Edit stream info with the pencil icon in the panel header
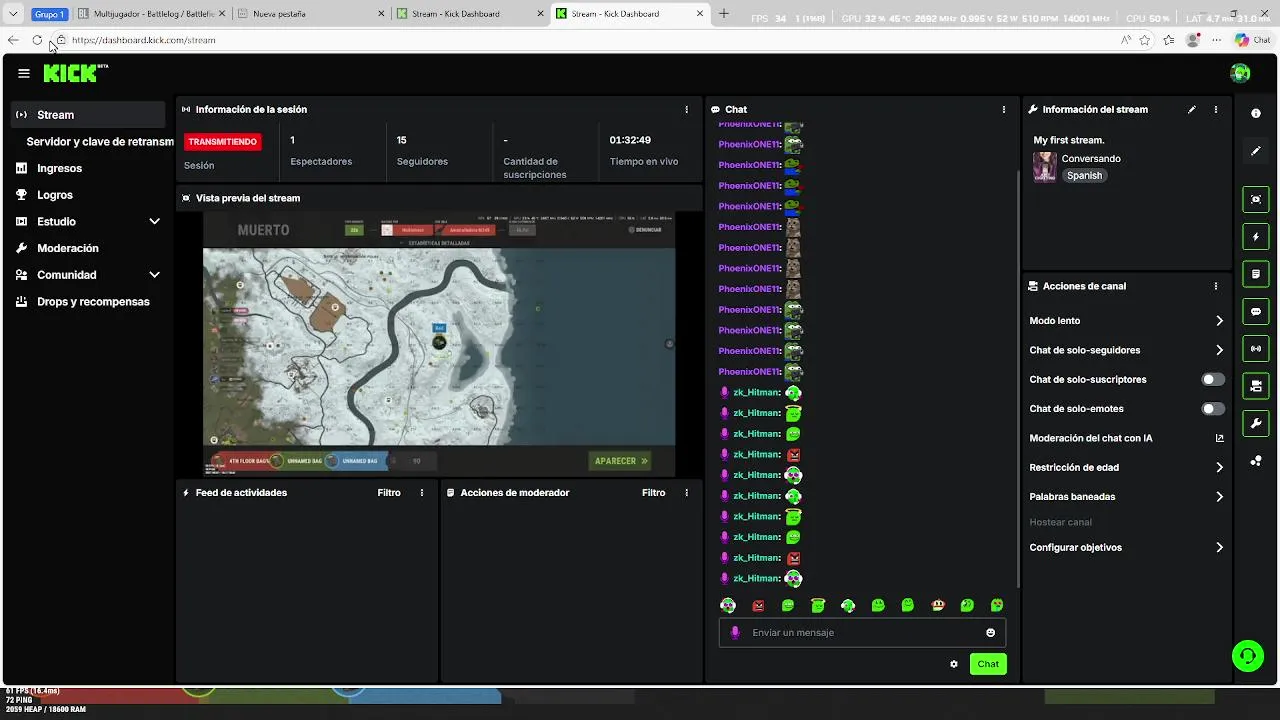The width and height of the screenshot is (1280, 720). coord(1191,110)
